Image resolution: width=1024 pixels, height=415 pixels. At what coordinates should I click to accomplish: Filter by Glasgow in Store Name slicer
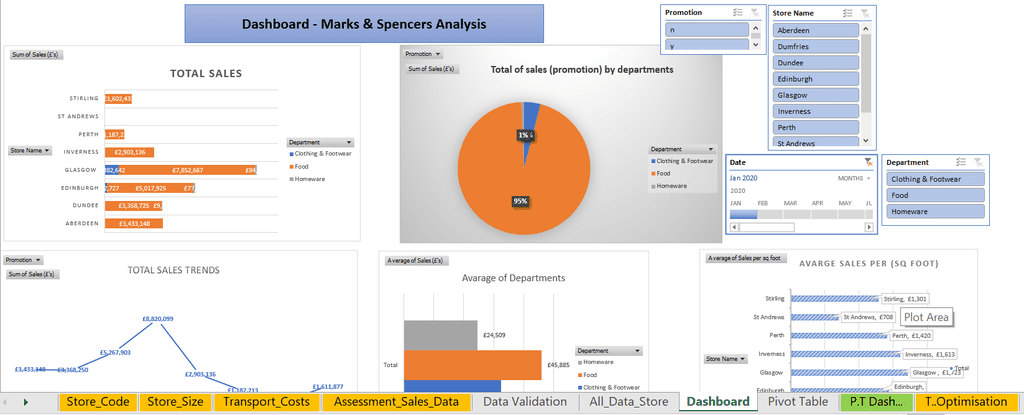[x=815, y=95]
